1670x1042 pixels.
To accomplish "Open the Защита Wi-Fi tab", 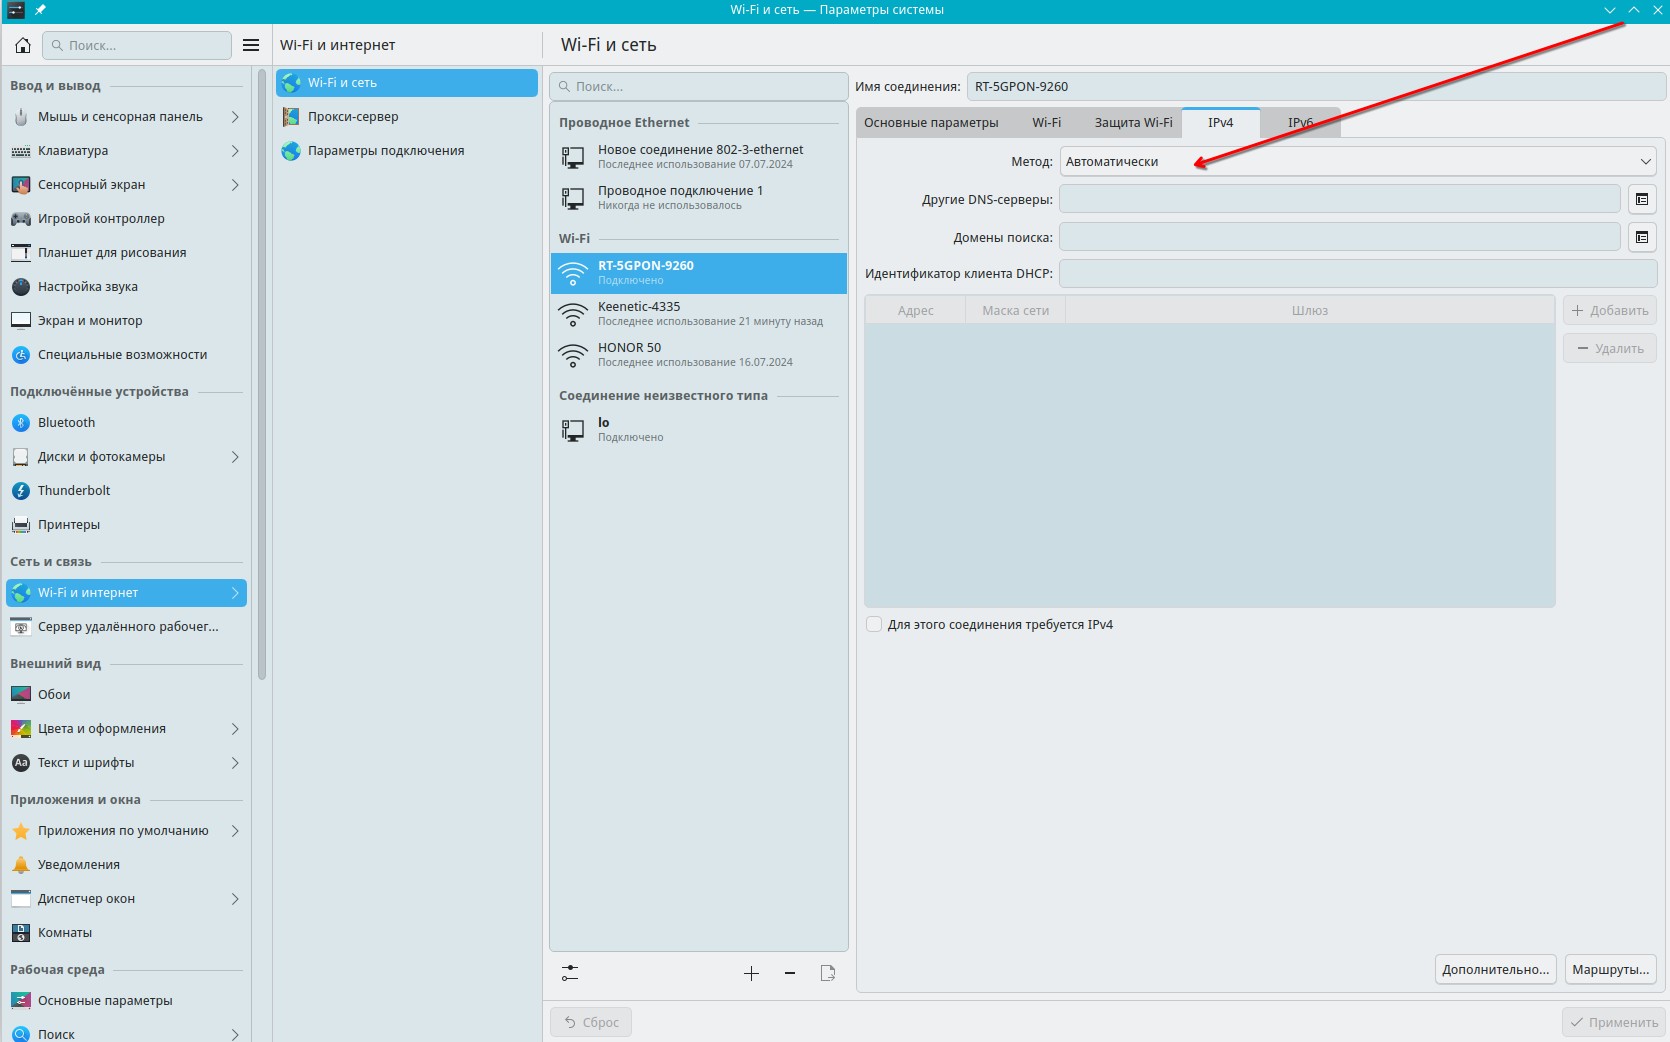I will [x=1133, y=123].
